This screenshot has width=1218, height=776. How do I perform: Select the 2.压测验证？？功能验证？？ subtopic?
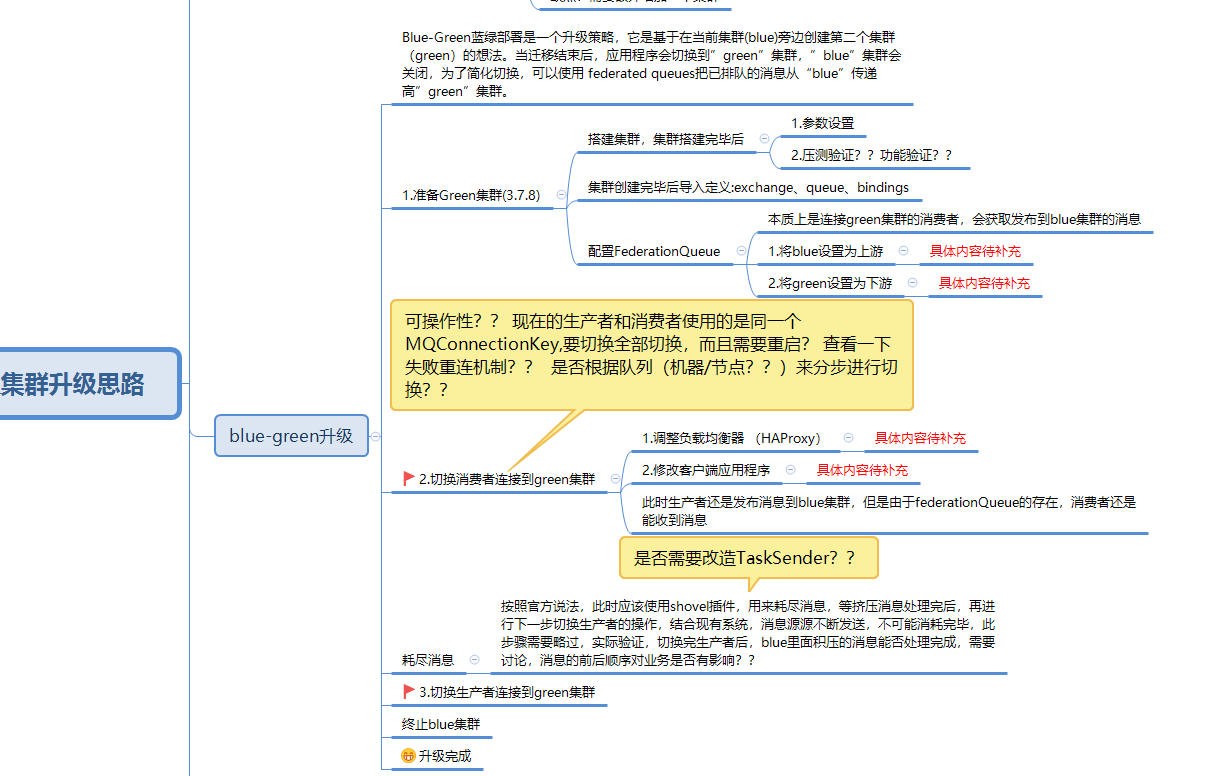[872, 155]
